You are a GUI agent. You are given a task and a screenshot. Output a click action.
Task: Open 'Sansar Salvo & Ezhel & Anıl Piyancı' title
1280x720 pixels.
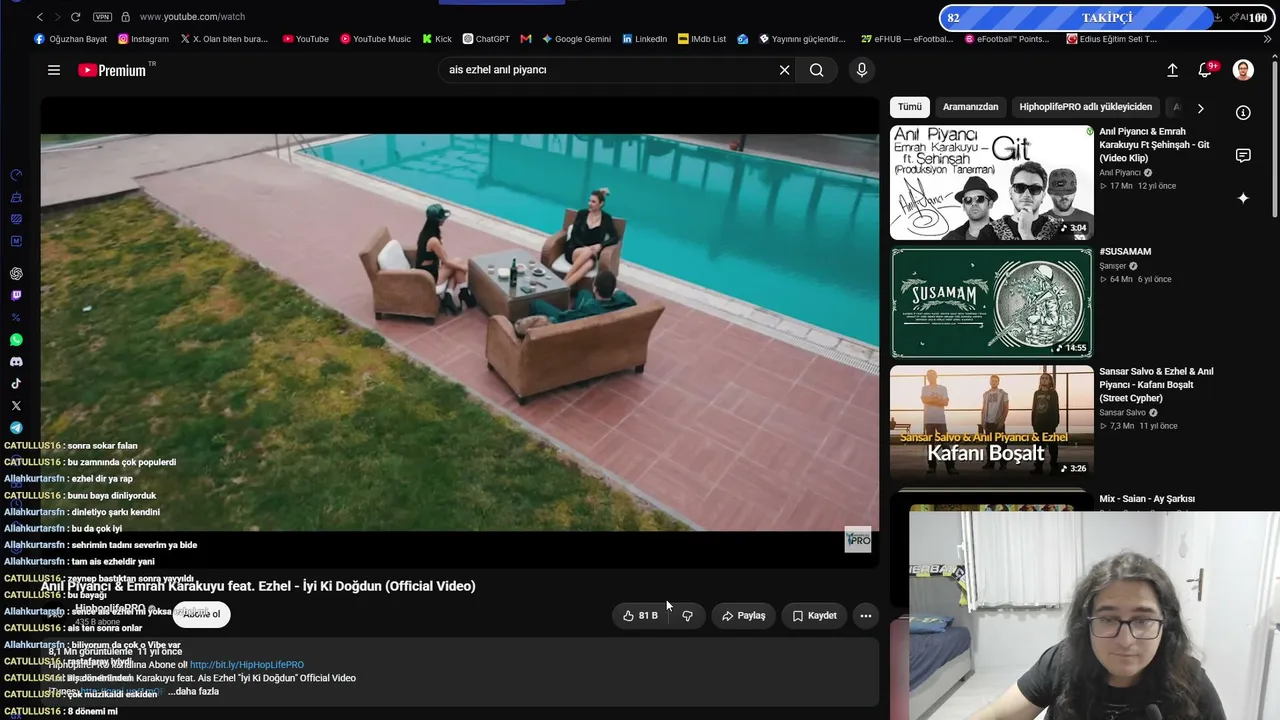pos(1156,385)
